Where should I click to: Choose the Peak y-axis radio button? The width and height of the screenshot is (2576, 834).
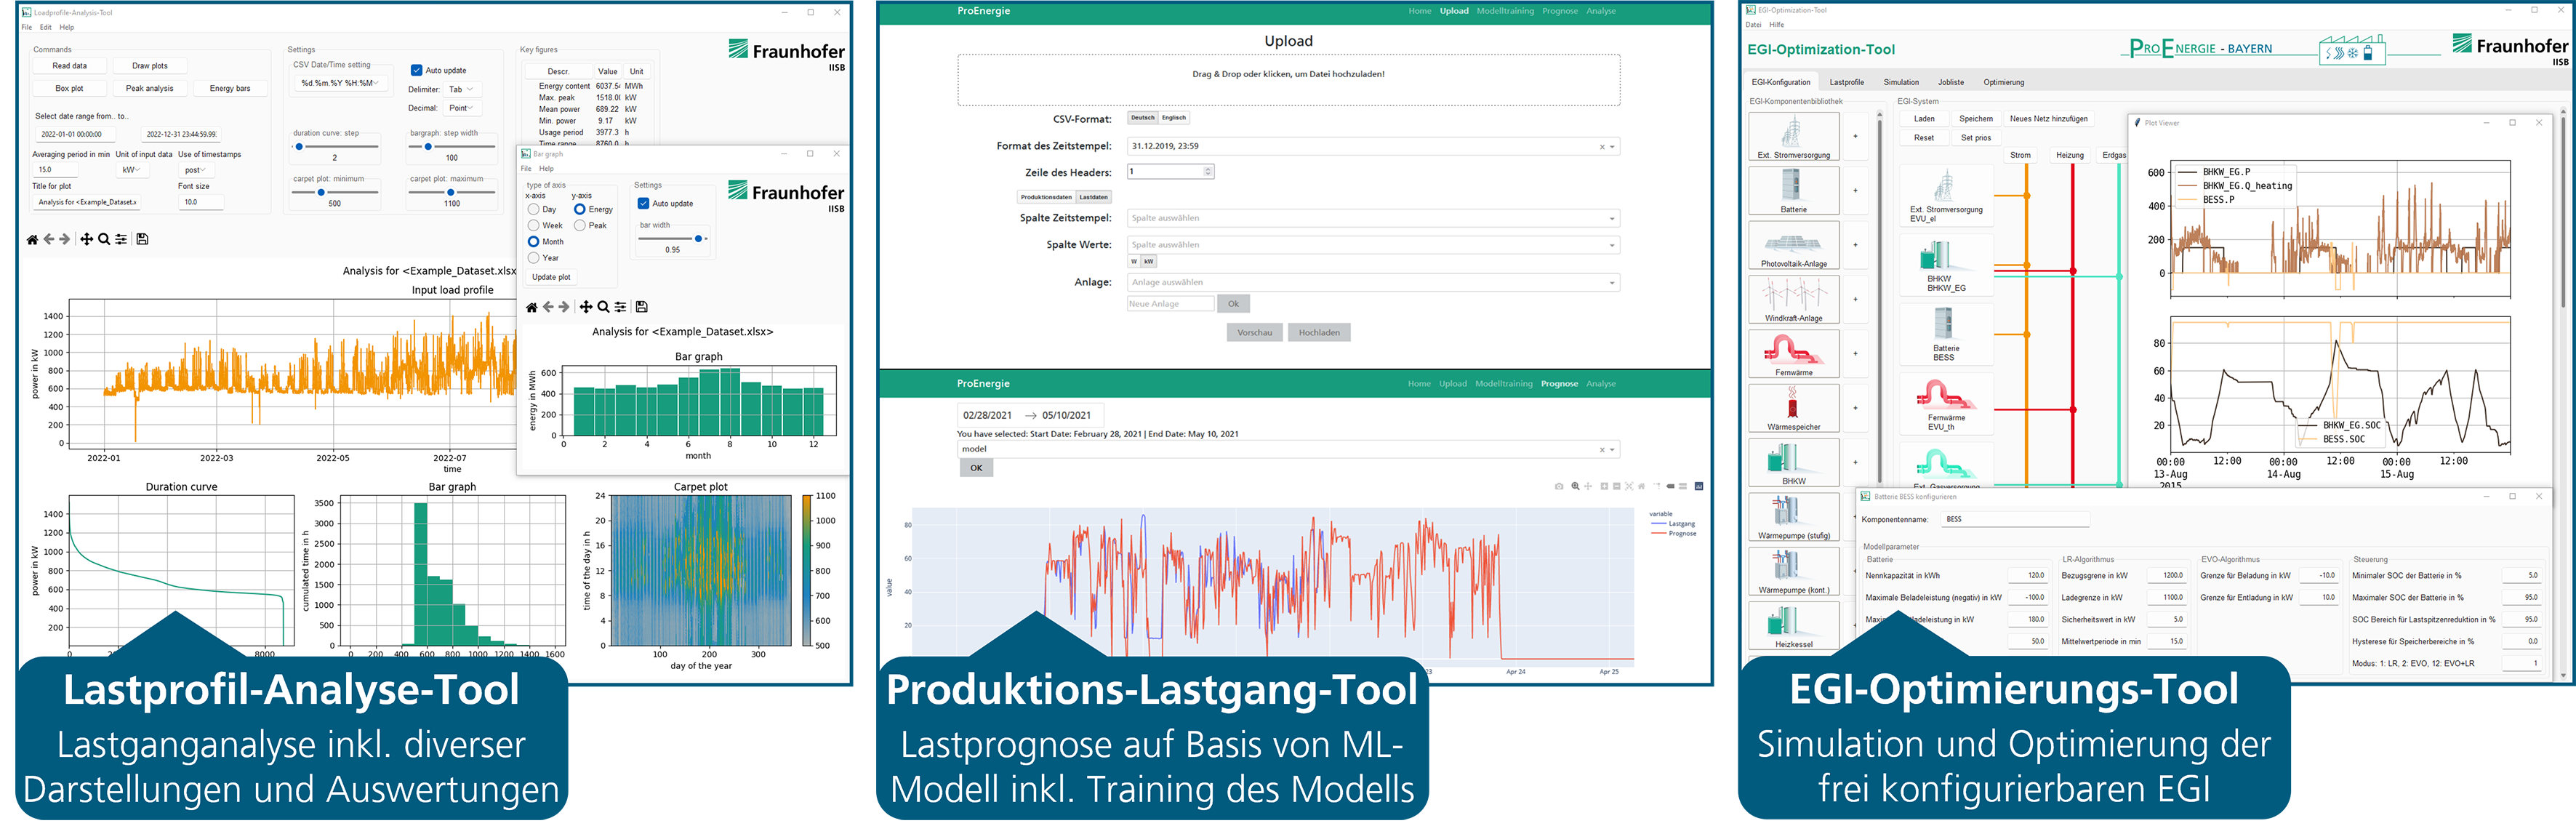[x=580, y=226]
